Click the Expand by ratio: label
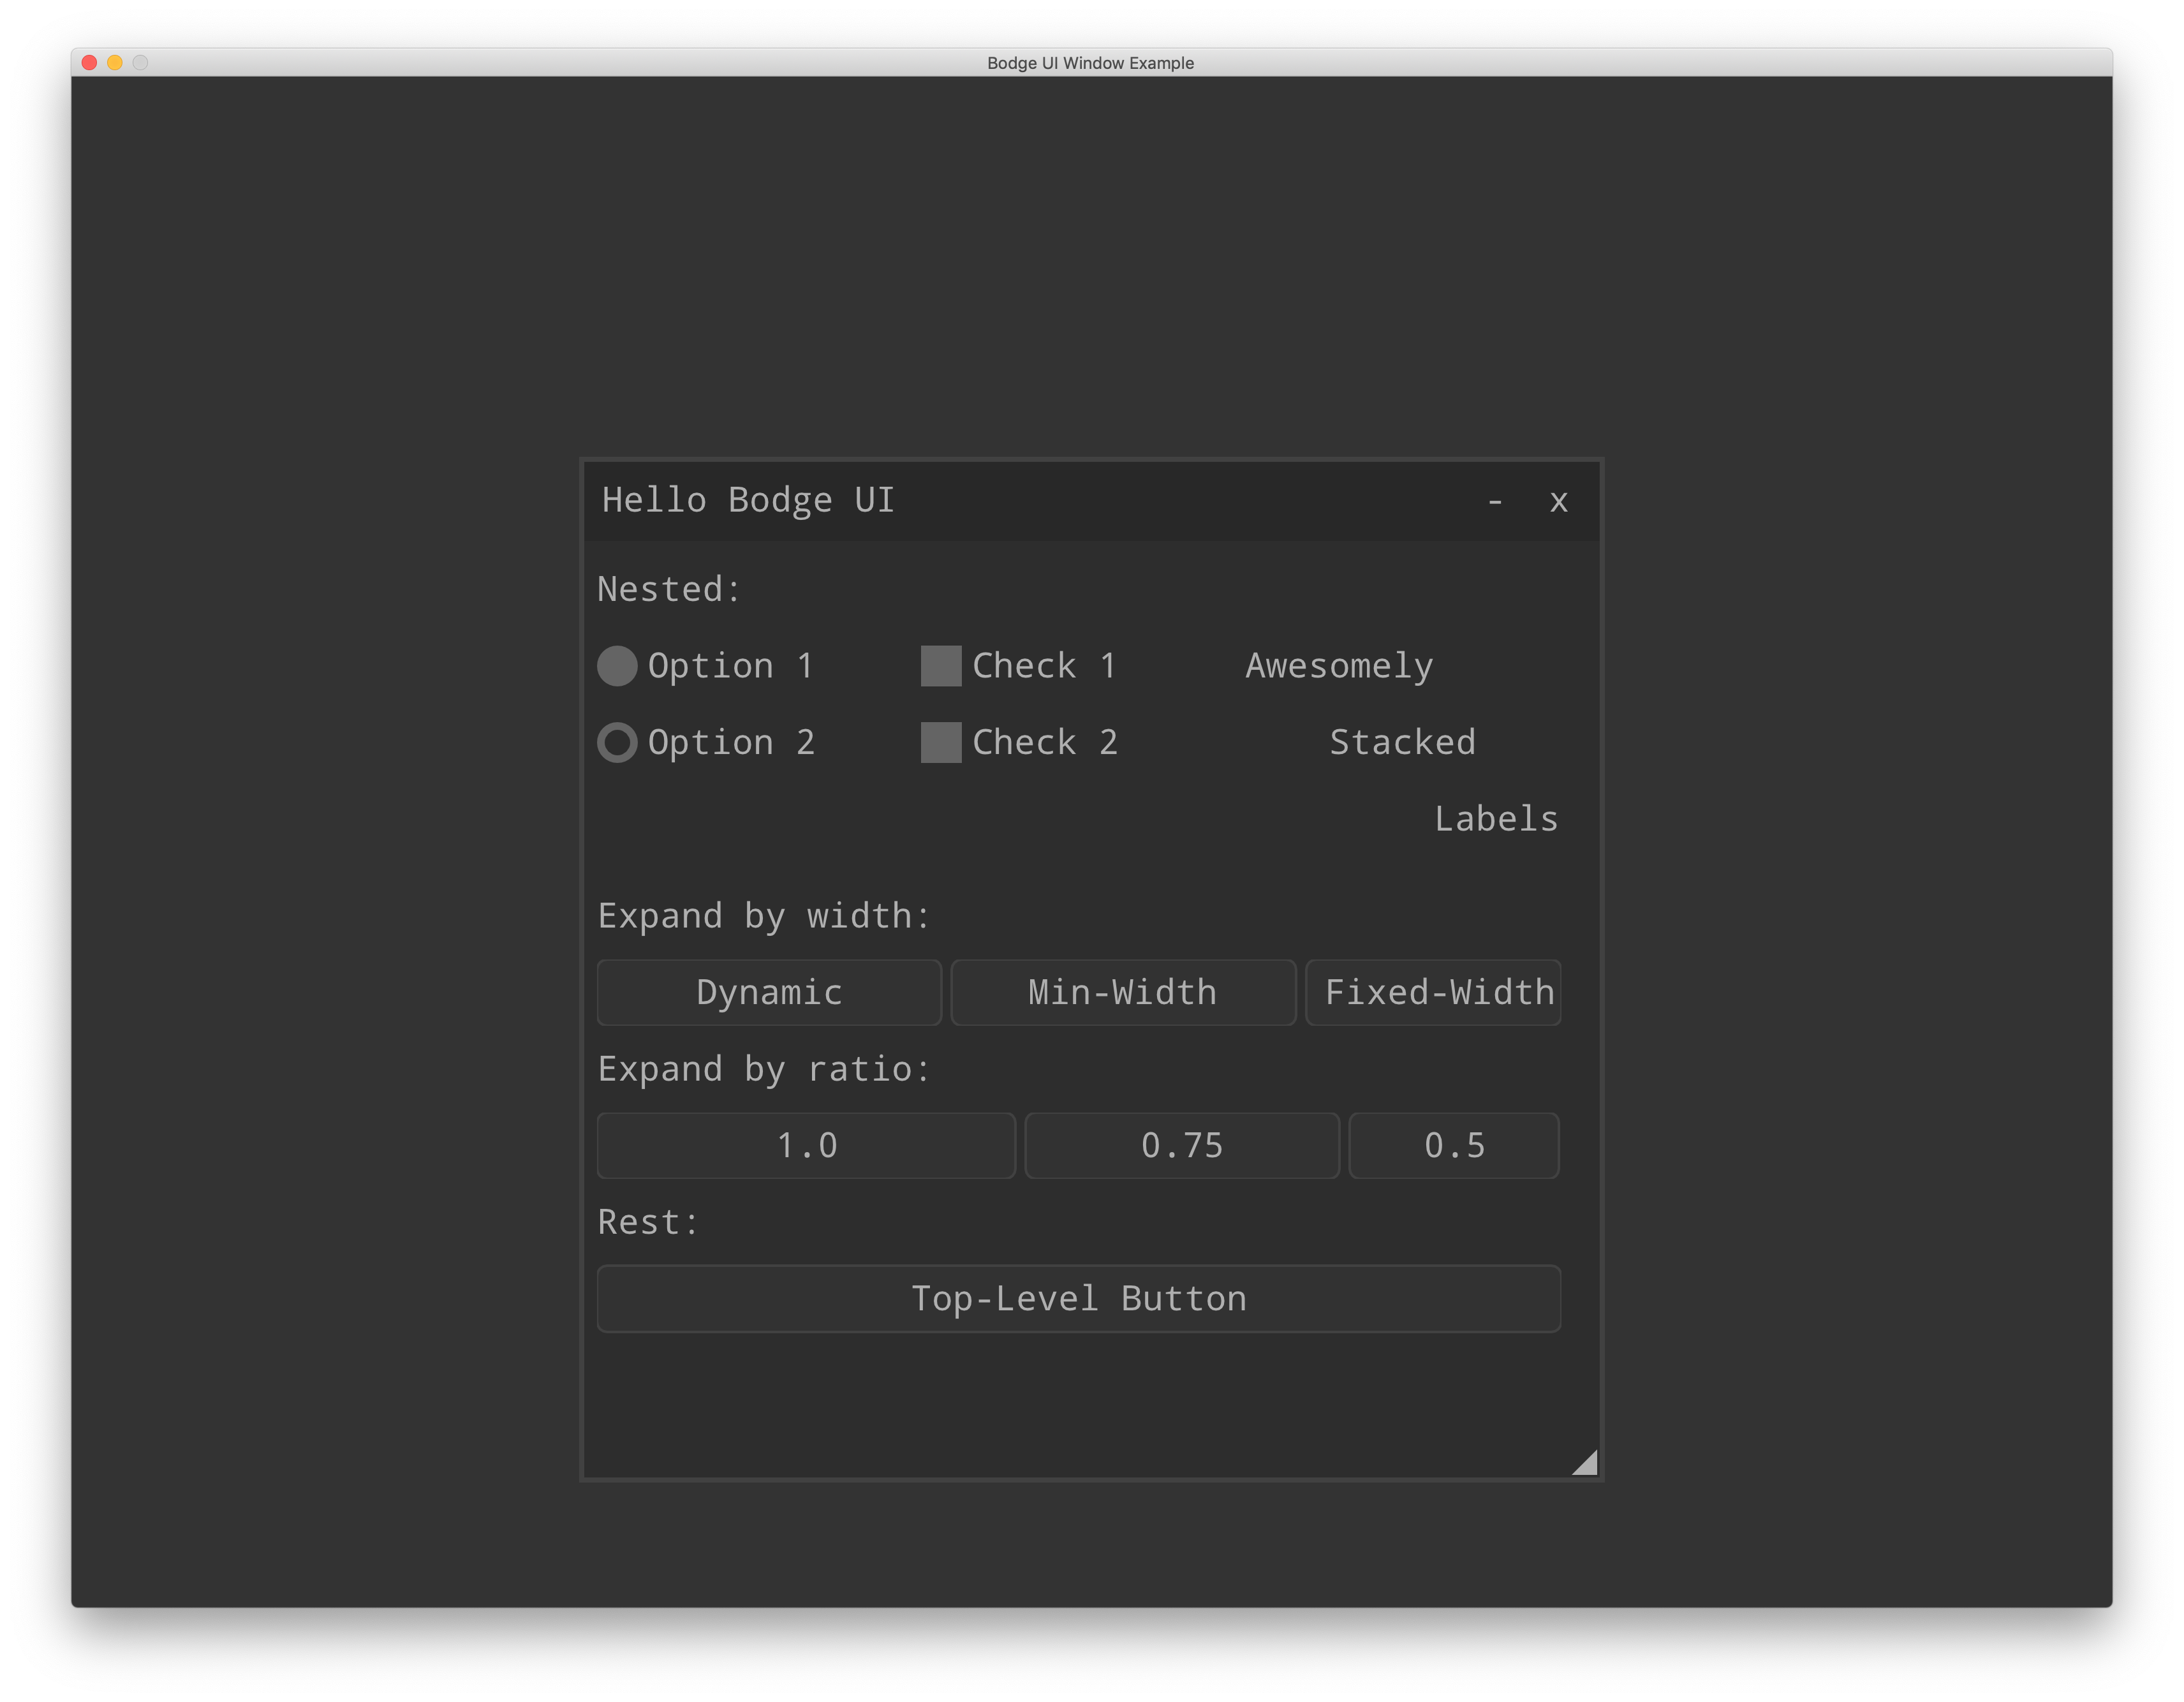This screenshot has width=2184, height=1702. pyautogui.click(x=764, y=1069)
